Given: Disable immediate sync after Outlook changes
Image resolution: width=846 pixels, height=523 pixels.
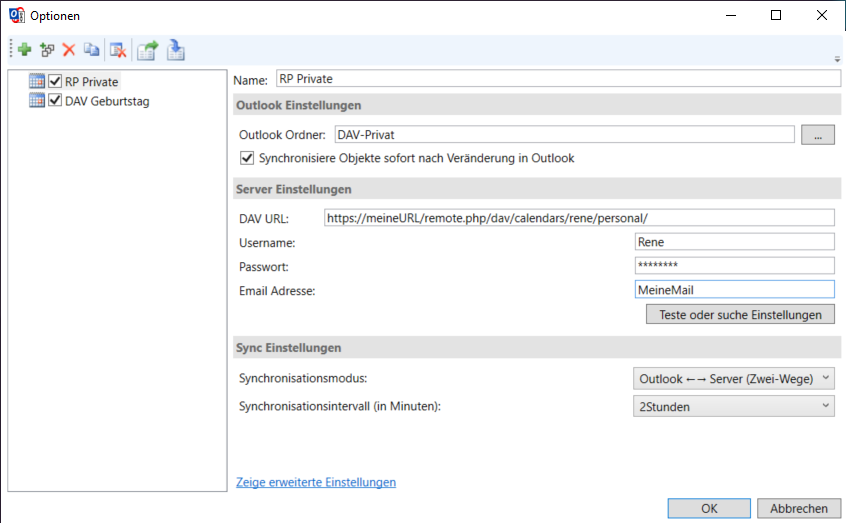Looking at the screenshot, I should (x=247, y=158).
